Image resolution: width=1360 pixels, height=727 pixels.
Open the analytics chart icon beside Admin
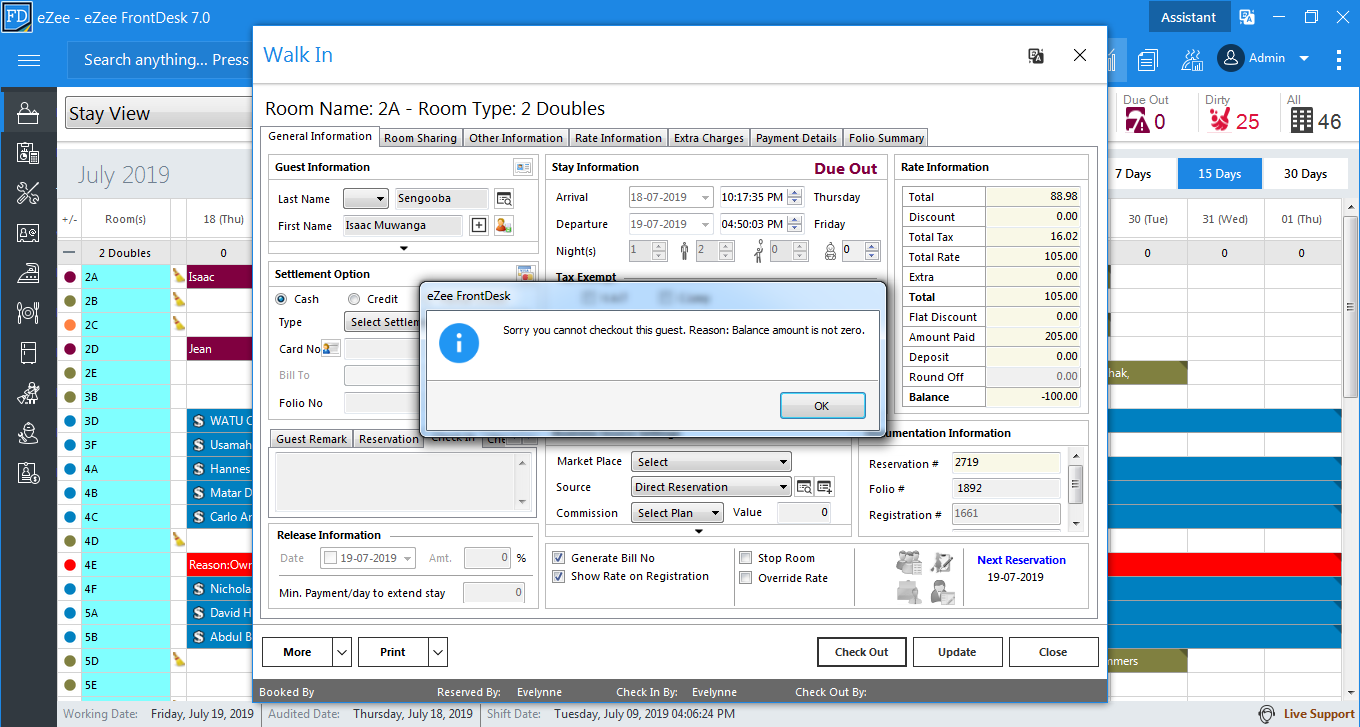pyautogui.click(x=1192, y=60)
